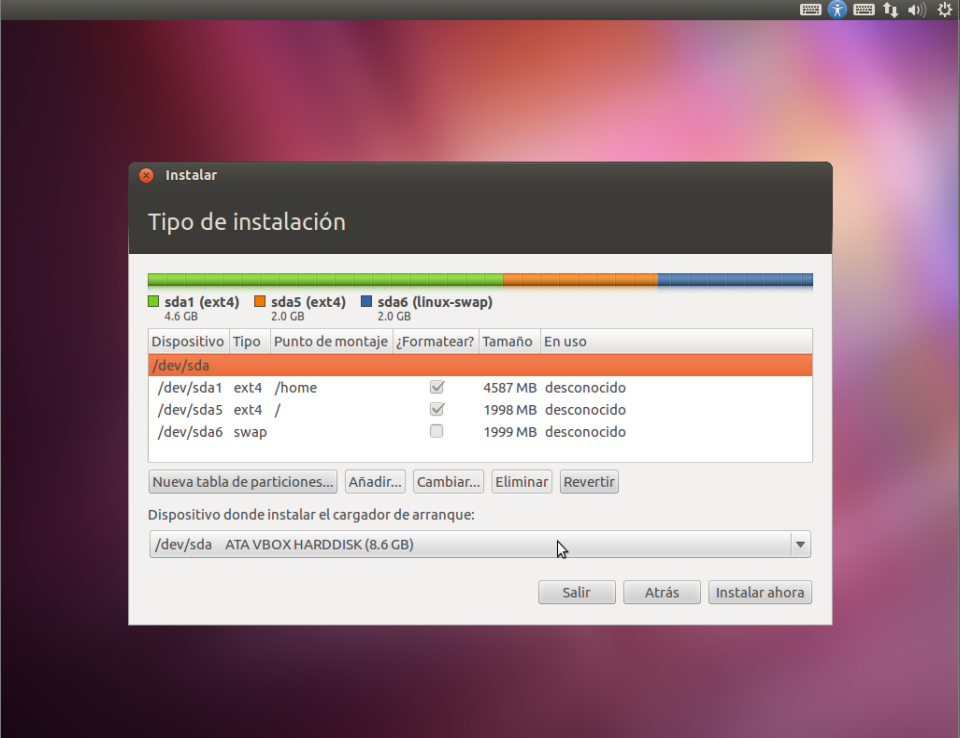Open the power cog session menu
Viewport: 960px width, 738px height.
(x=944, y=10)
